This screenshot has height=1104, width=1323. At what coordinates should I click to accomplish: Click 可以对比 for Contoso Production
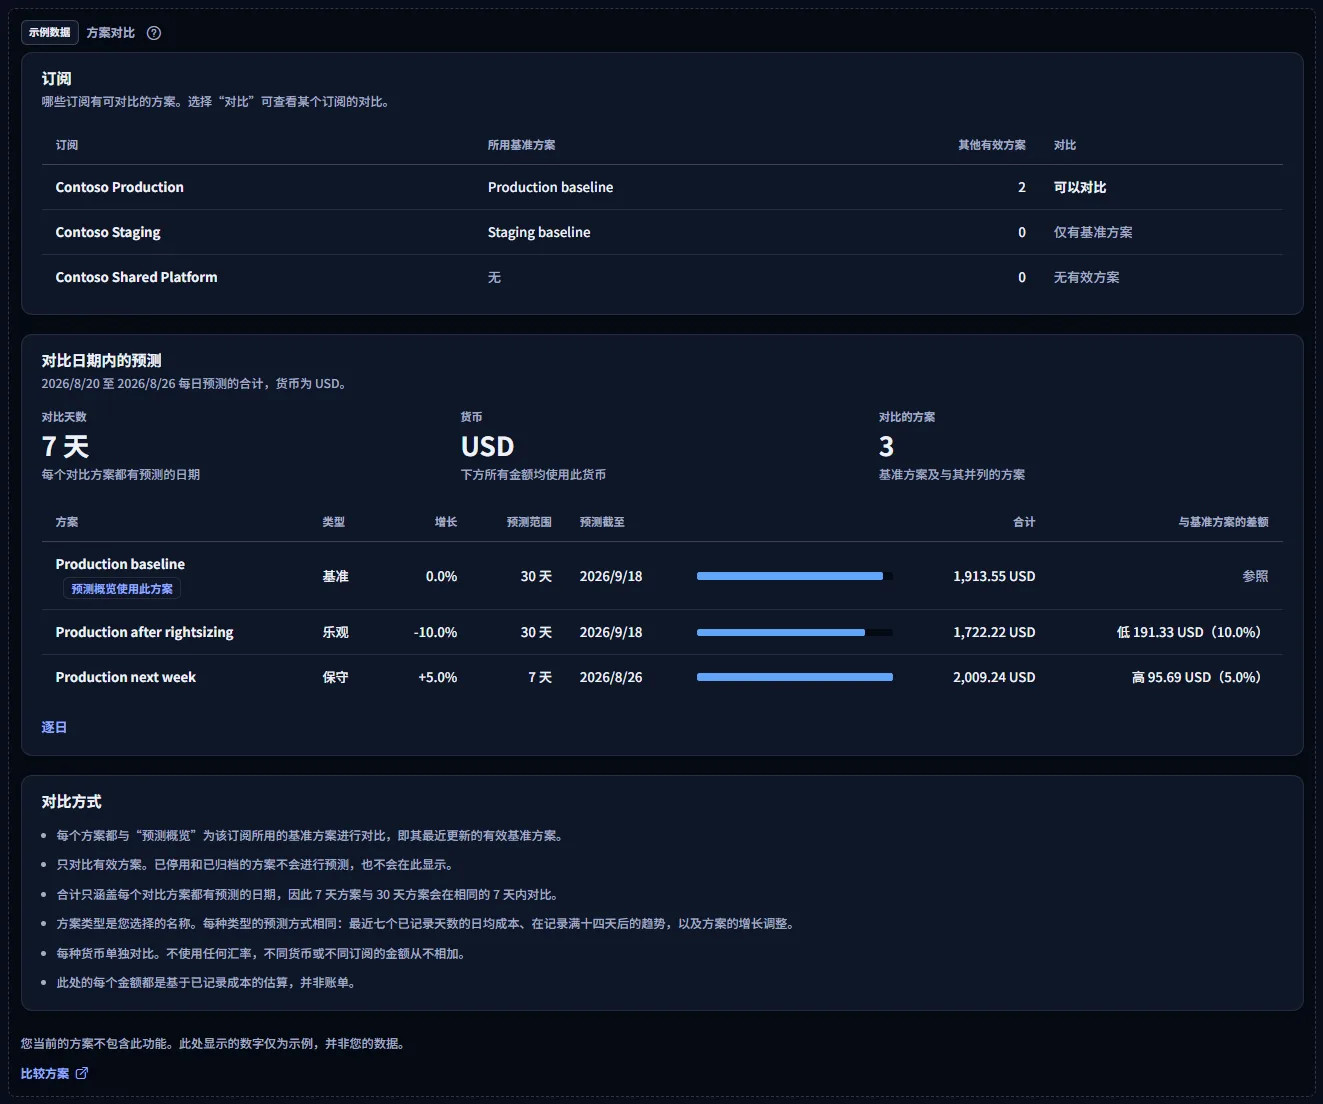coord(1080,187)
